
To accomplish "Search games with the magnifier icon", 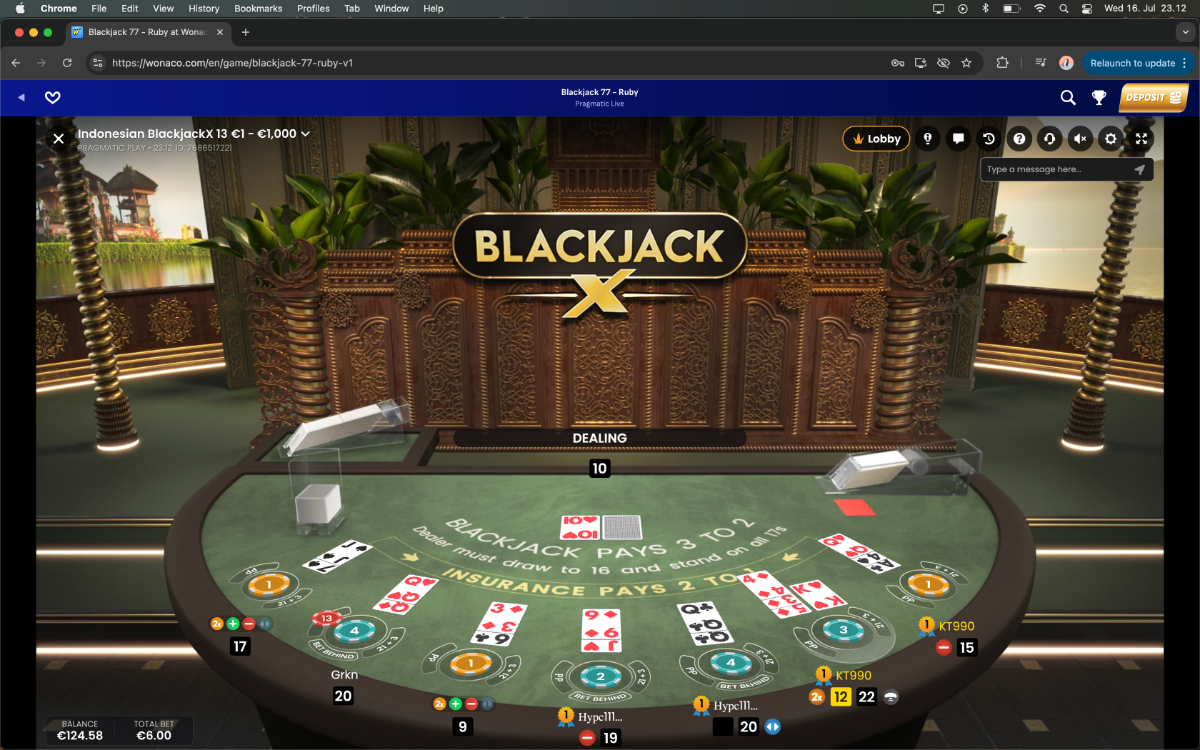I will [1068, 97].
